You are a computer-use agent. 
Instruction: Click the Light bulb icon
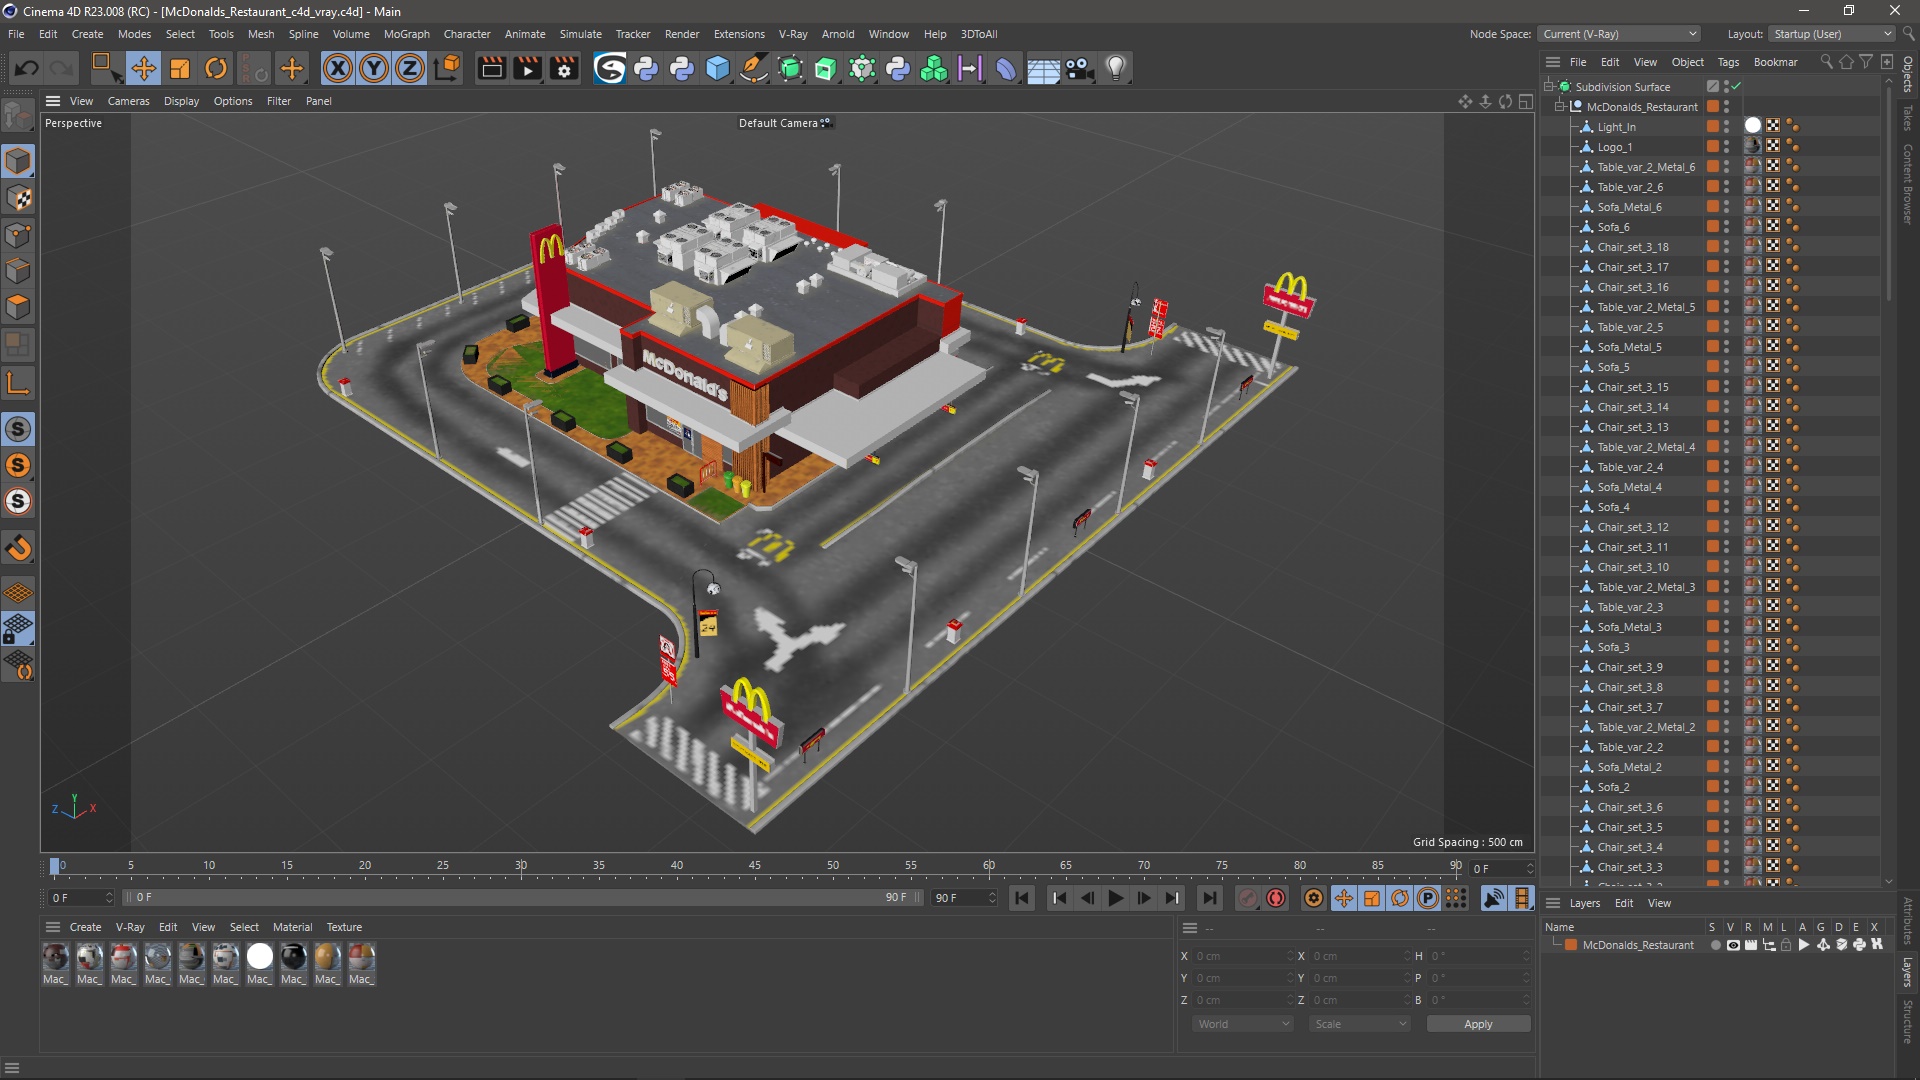point(1116,68)
